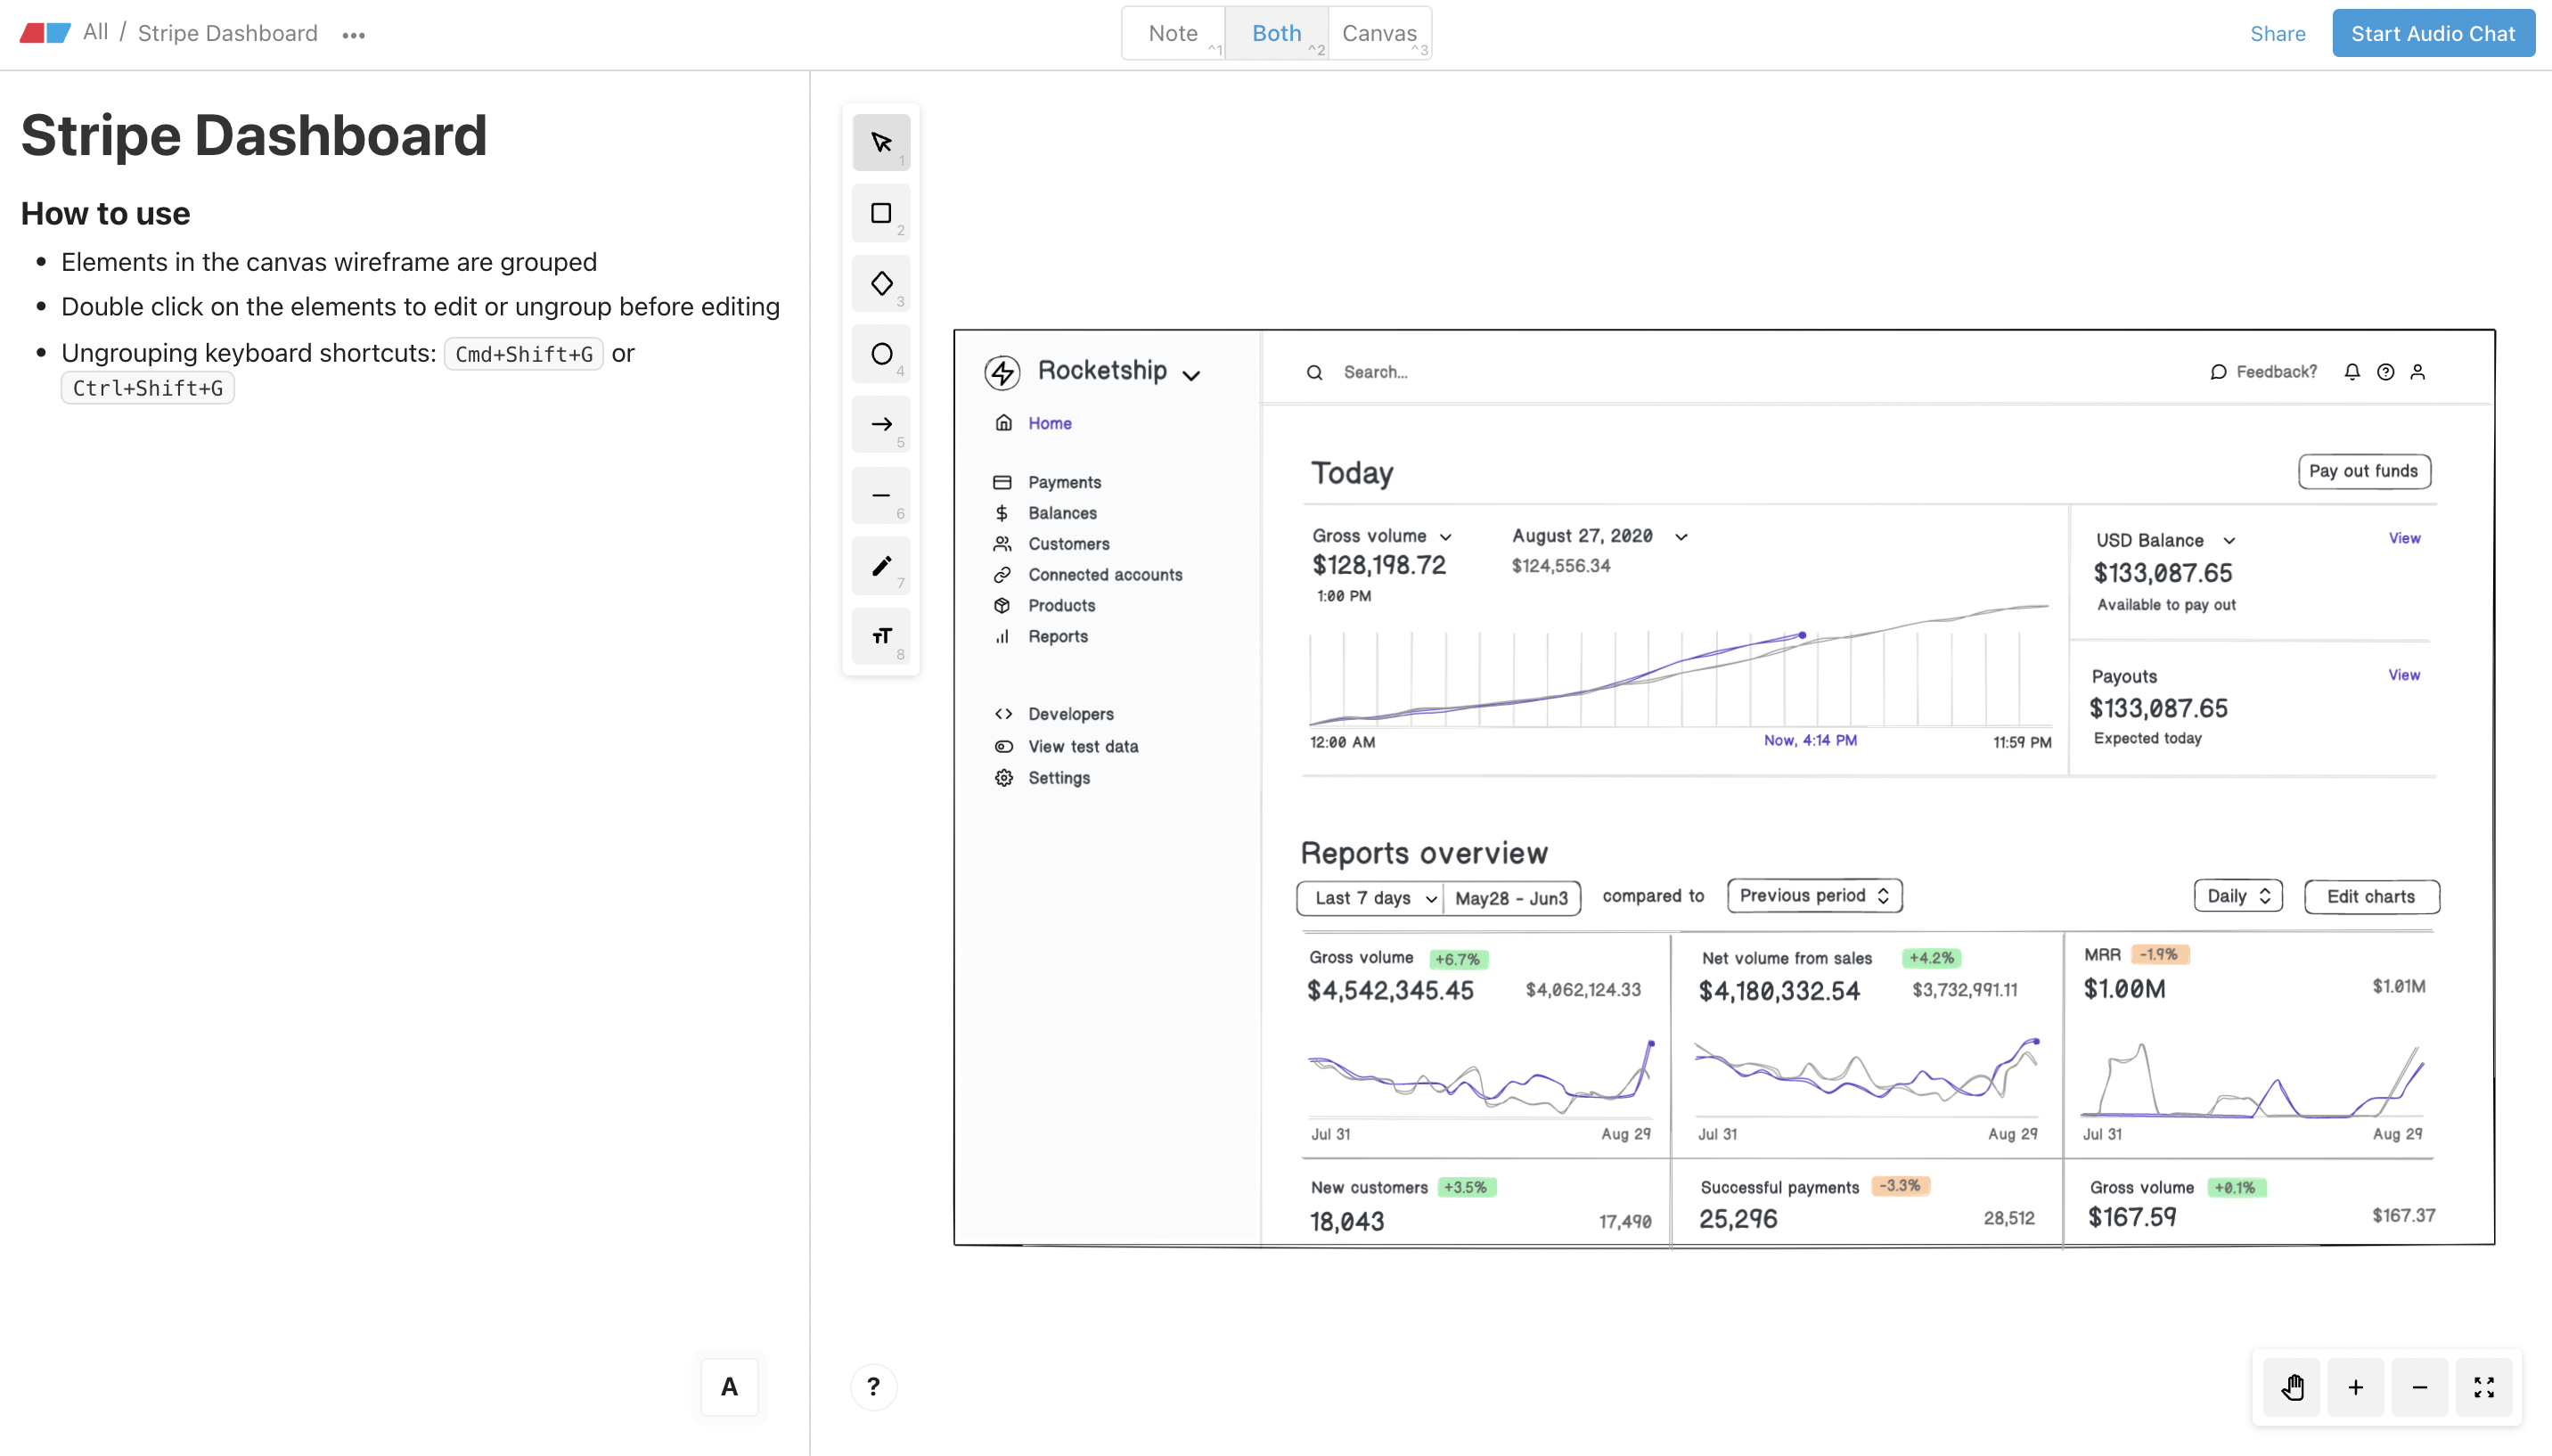Open the Daily interval selector
This screenshot has height=1456, width=2552.
[2239, 896]
